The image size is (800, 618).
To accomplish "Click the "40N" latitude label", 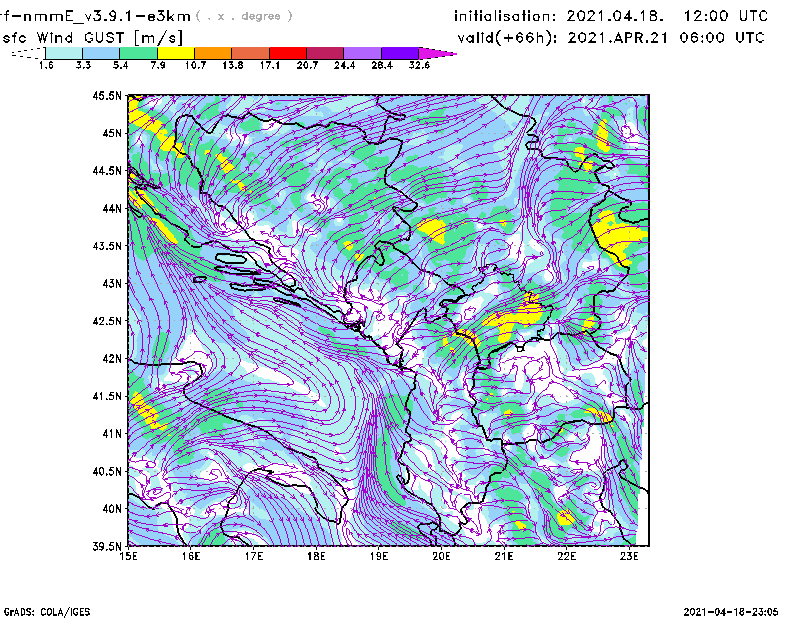I will 112,509.
